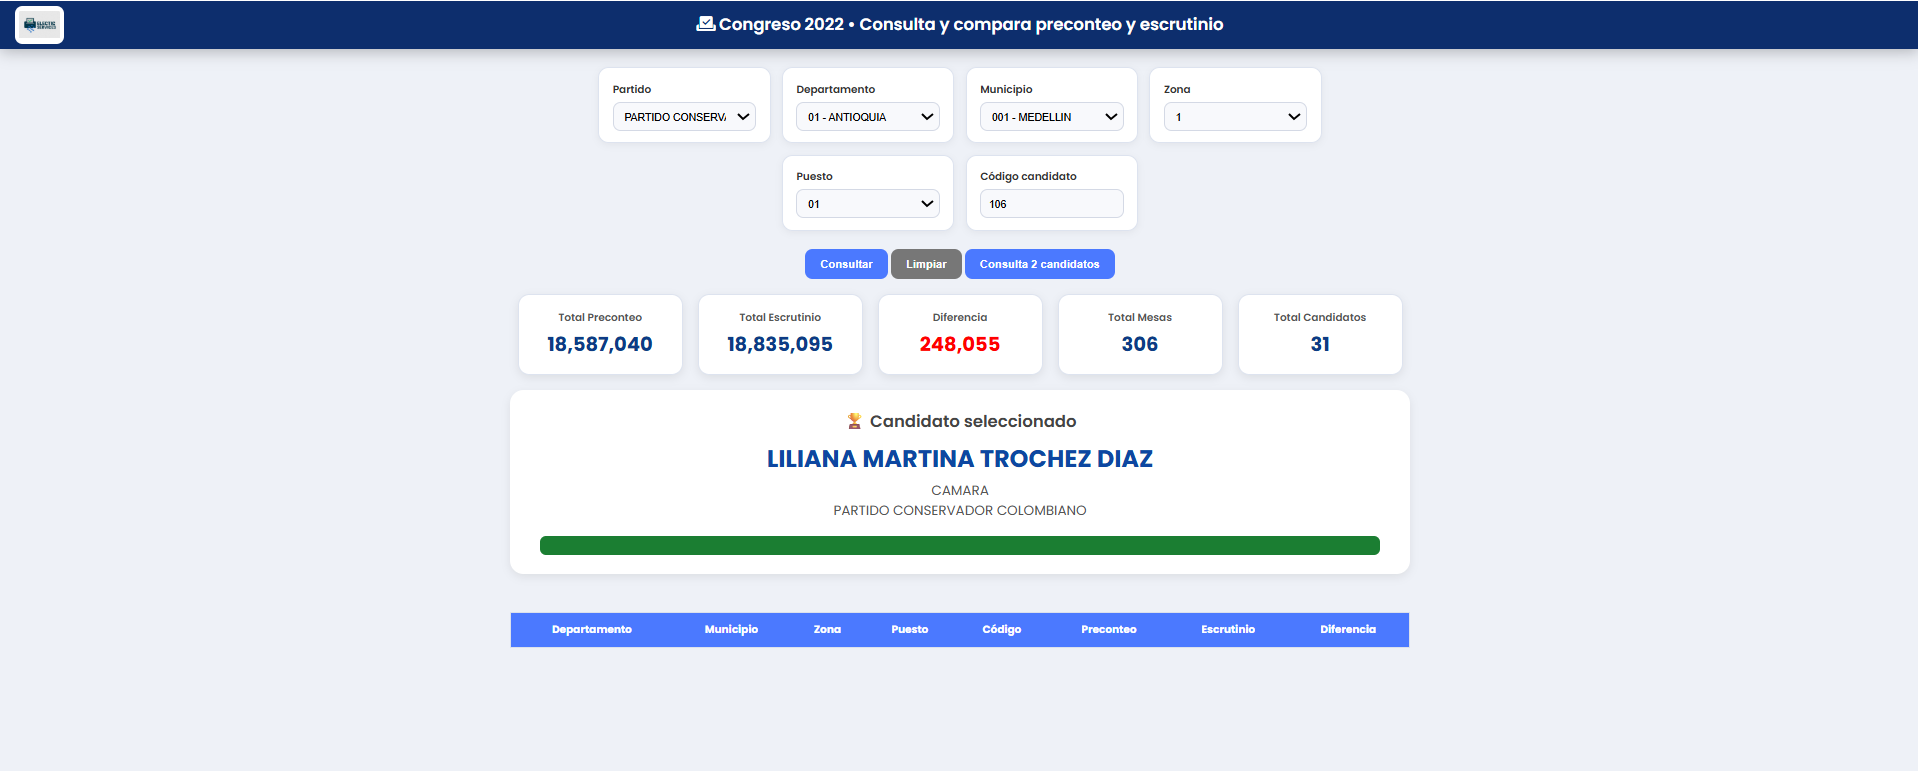Open the Puesto dropdown

click(x=867, y=204)
